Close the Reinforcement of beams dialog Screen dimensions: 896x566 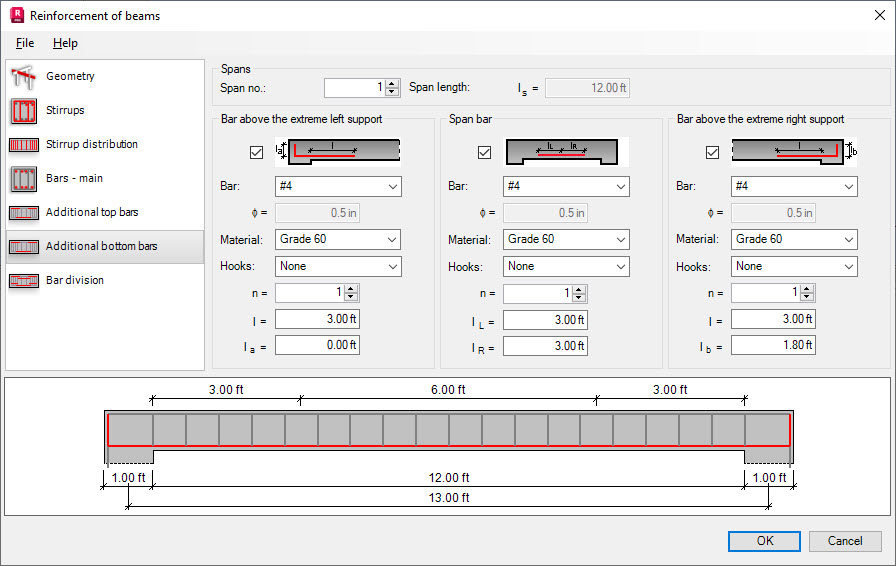879,15
